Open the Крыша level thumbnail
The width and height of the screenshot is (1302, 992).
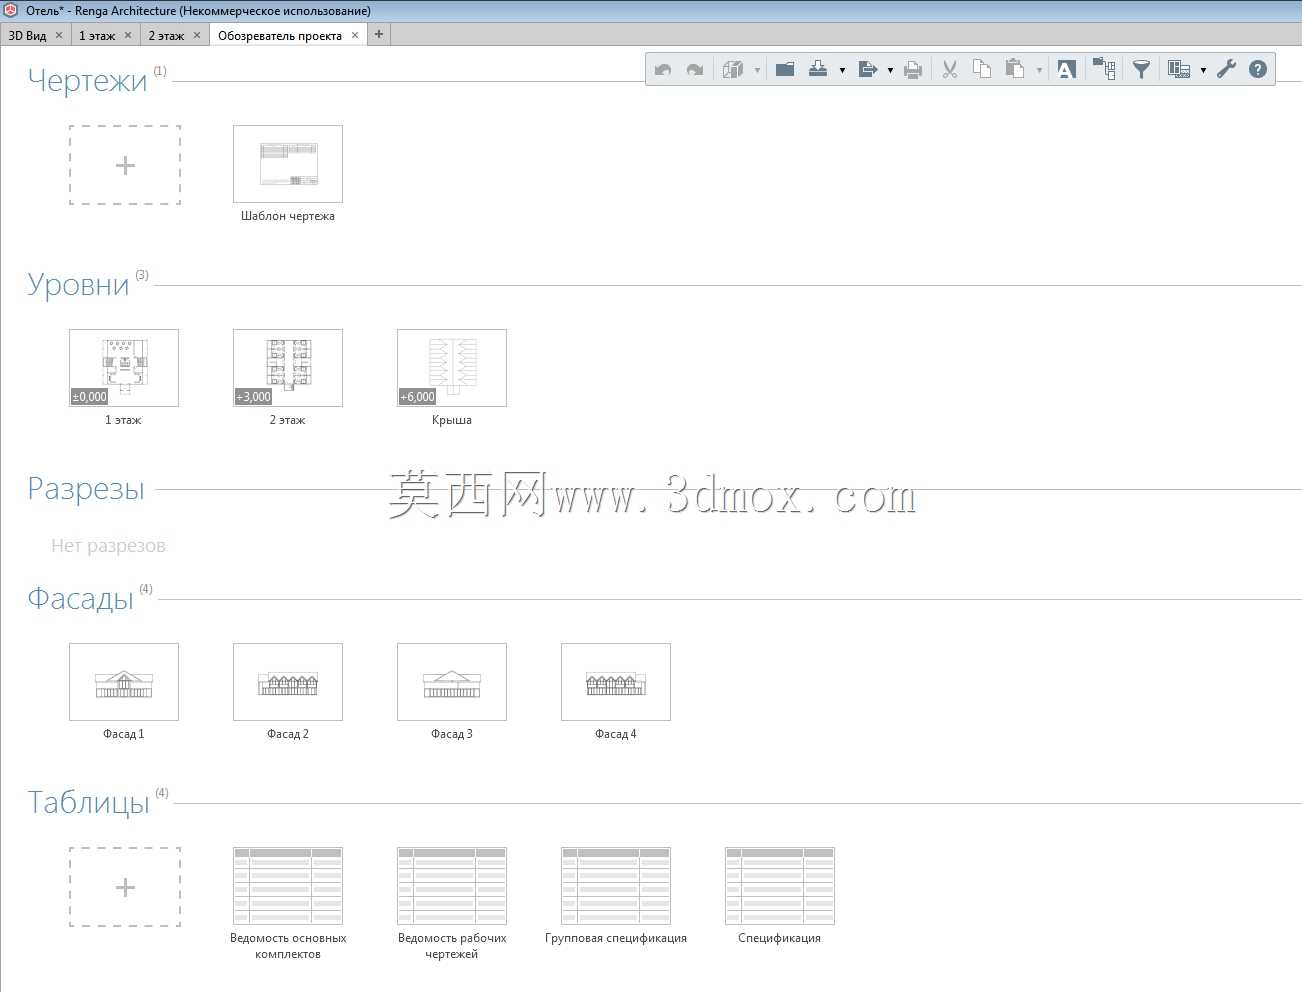452,368
